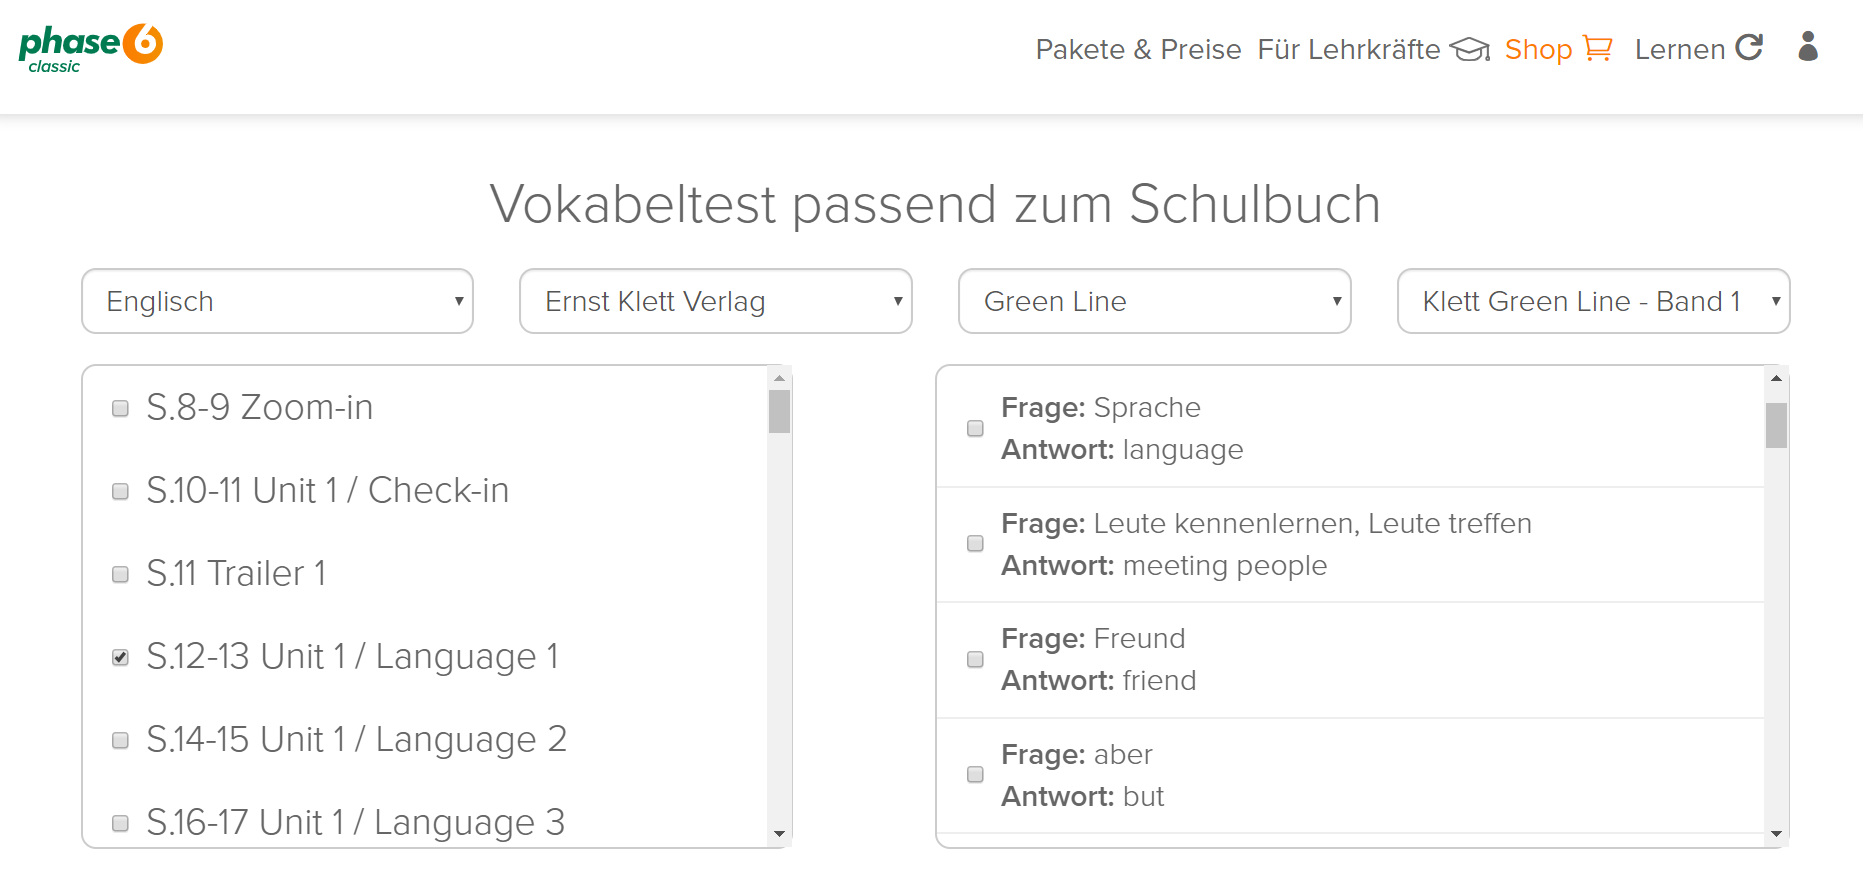1863x877 pixels.
Task: Click the phase6 classic logo
Action: pyautogui.click(x=91, y=48)
